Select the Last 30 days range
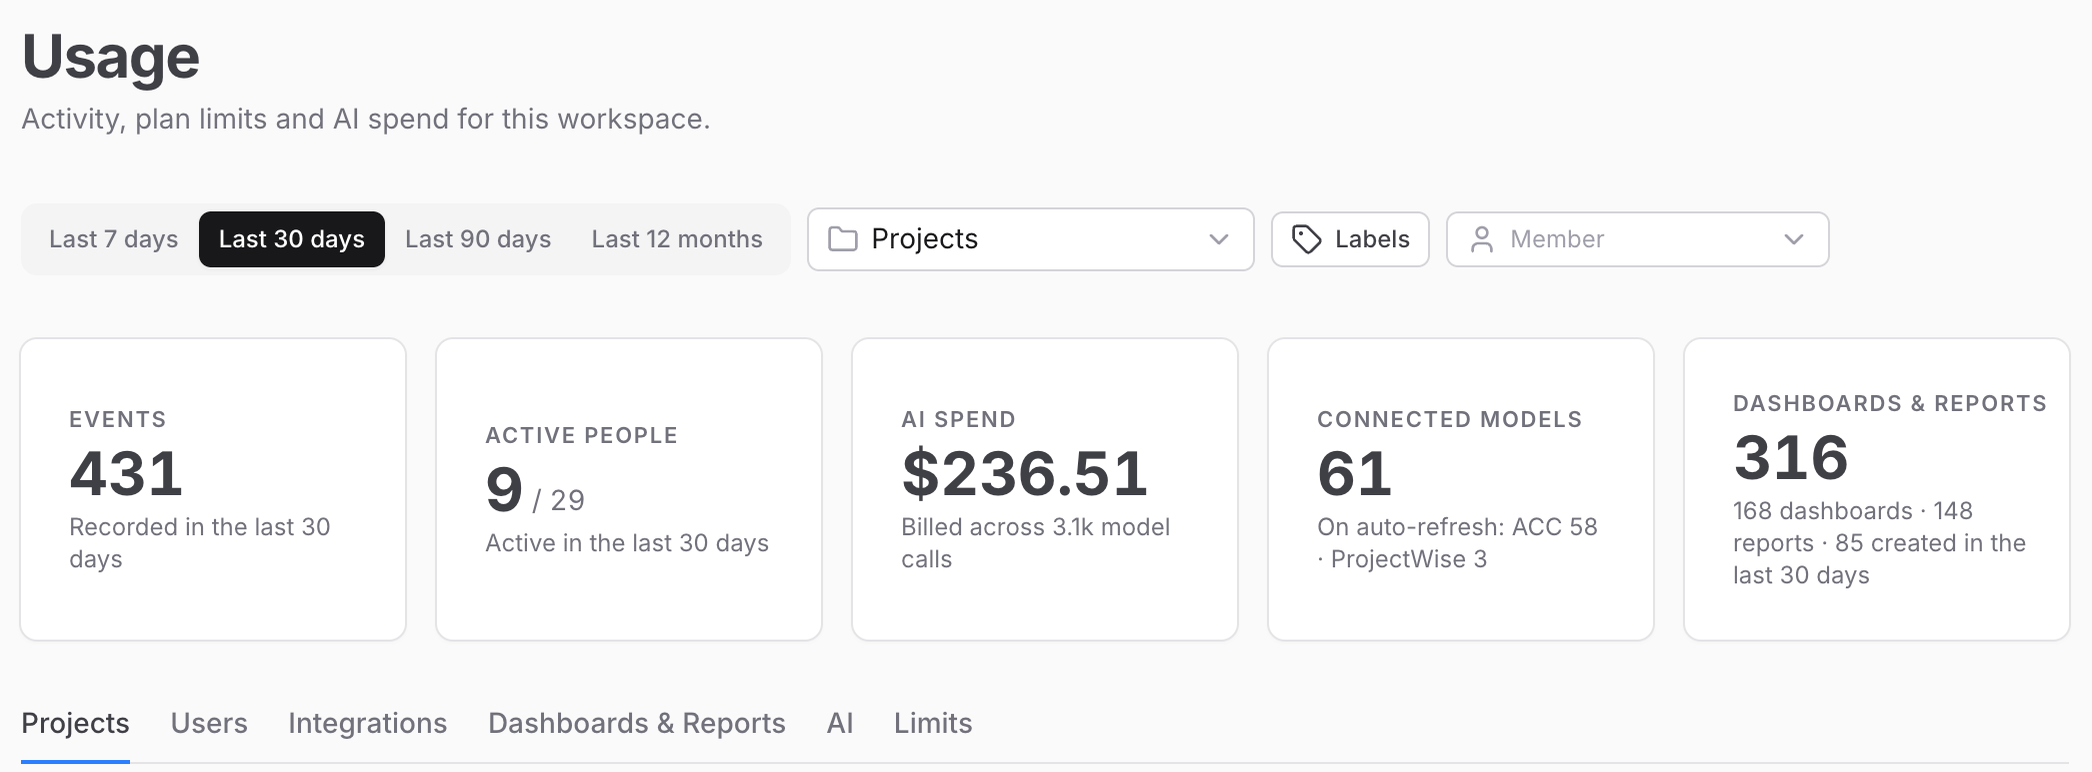Viewport: 2092px width, 772px height. point(292,239)
